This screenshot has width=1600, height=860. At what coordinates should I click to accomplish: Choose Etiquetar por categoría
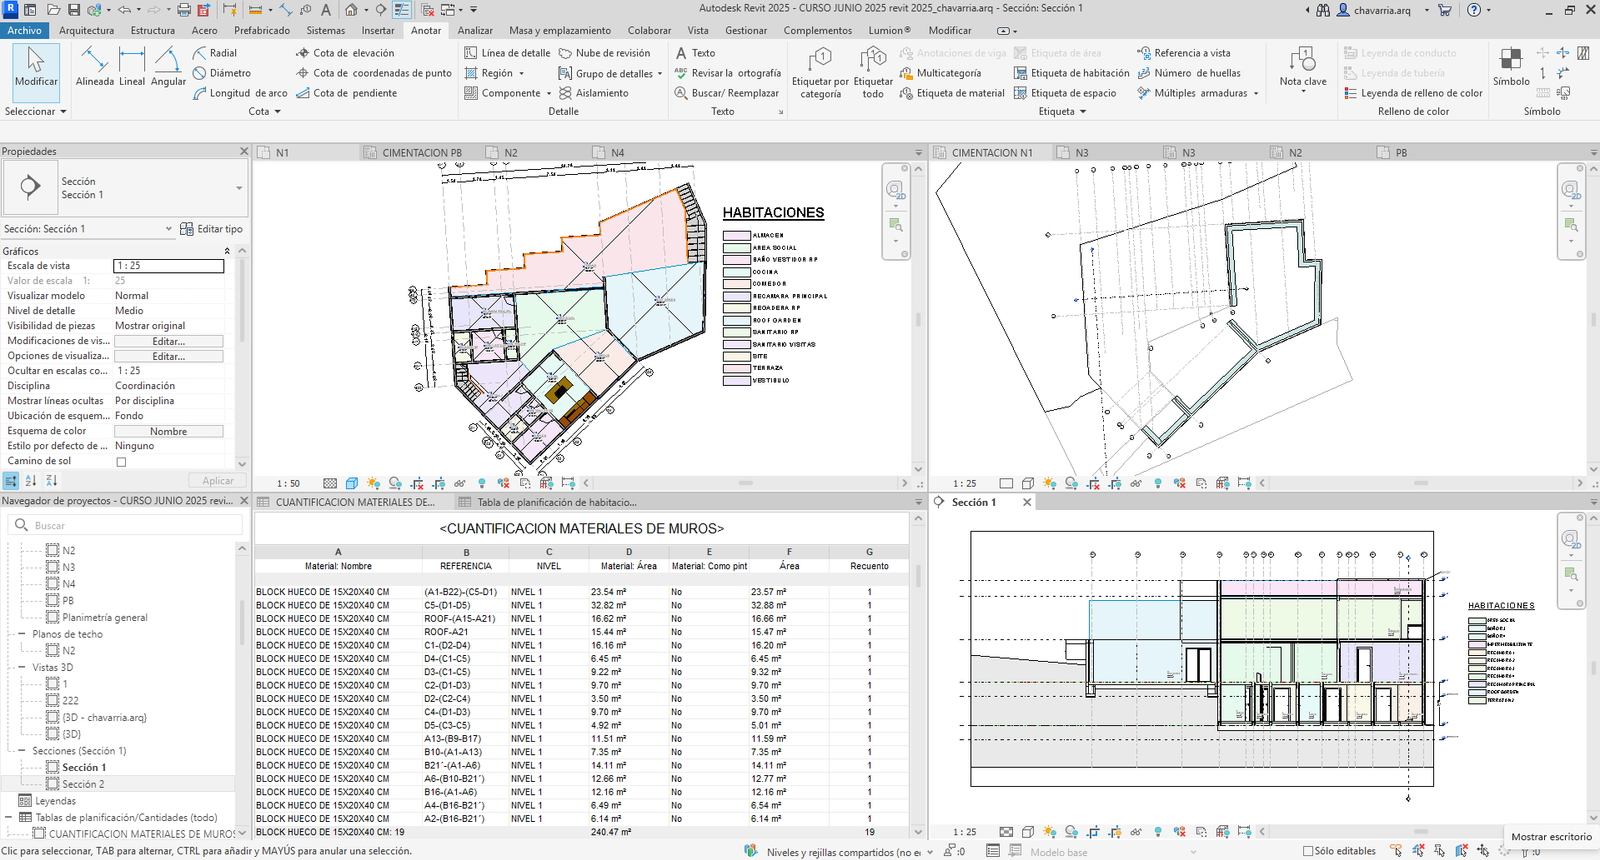[820, 72]
